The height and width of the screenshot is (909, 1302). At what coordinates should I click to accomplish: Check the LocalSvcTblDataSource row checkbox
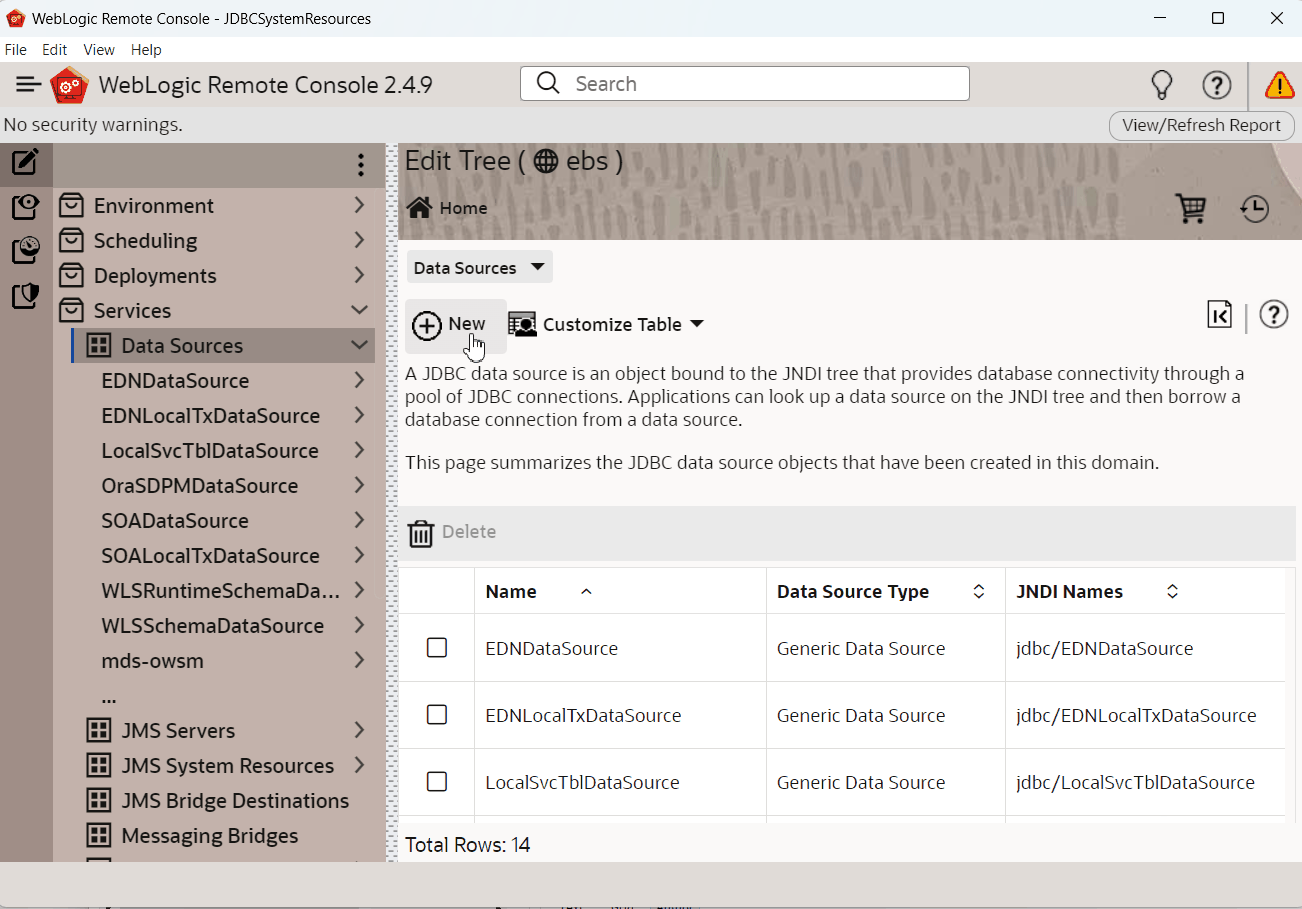(x=437, y=782)
